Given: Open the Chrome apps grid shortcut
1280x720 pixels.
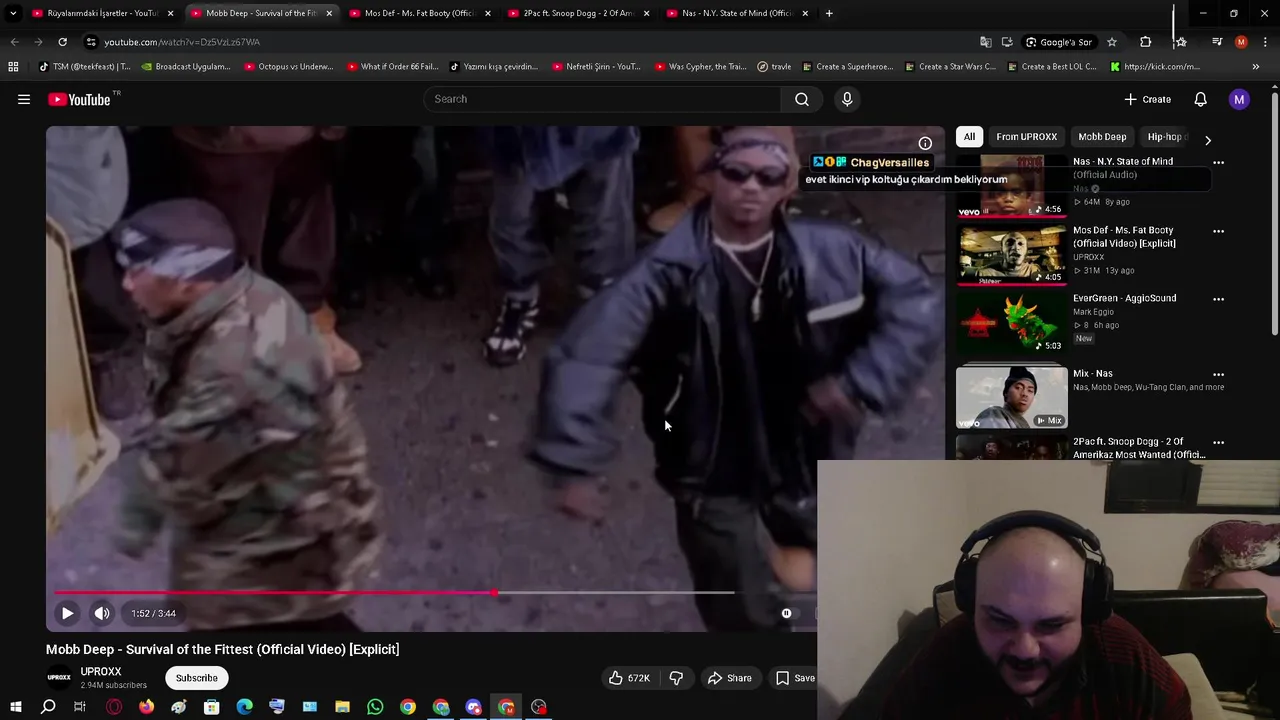Looking at the screenshot, I should click(13, 67).
